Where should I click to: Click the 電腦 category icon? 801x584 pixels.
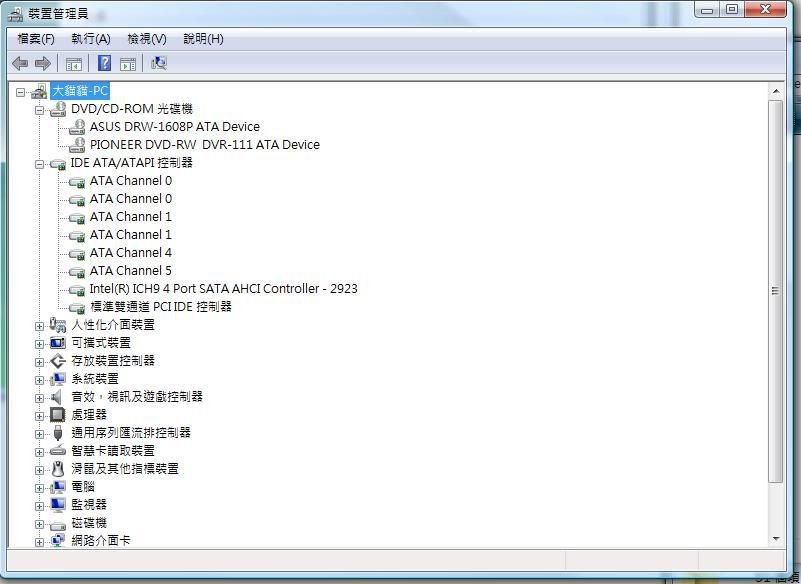click(x=58, y=487)
